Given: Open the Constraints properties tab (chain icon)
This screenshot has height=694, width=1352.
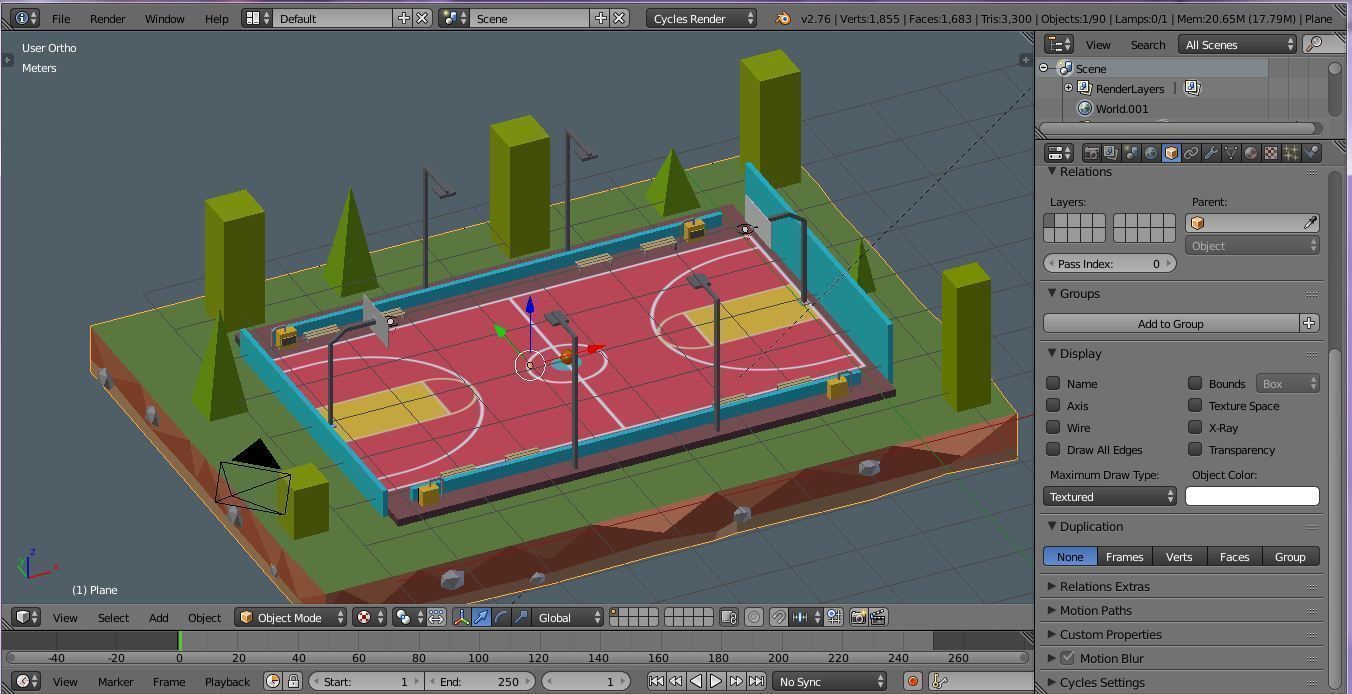Looking at the screenshot, I should [1191, 153].
